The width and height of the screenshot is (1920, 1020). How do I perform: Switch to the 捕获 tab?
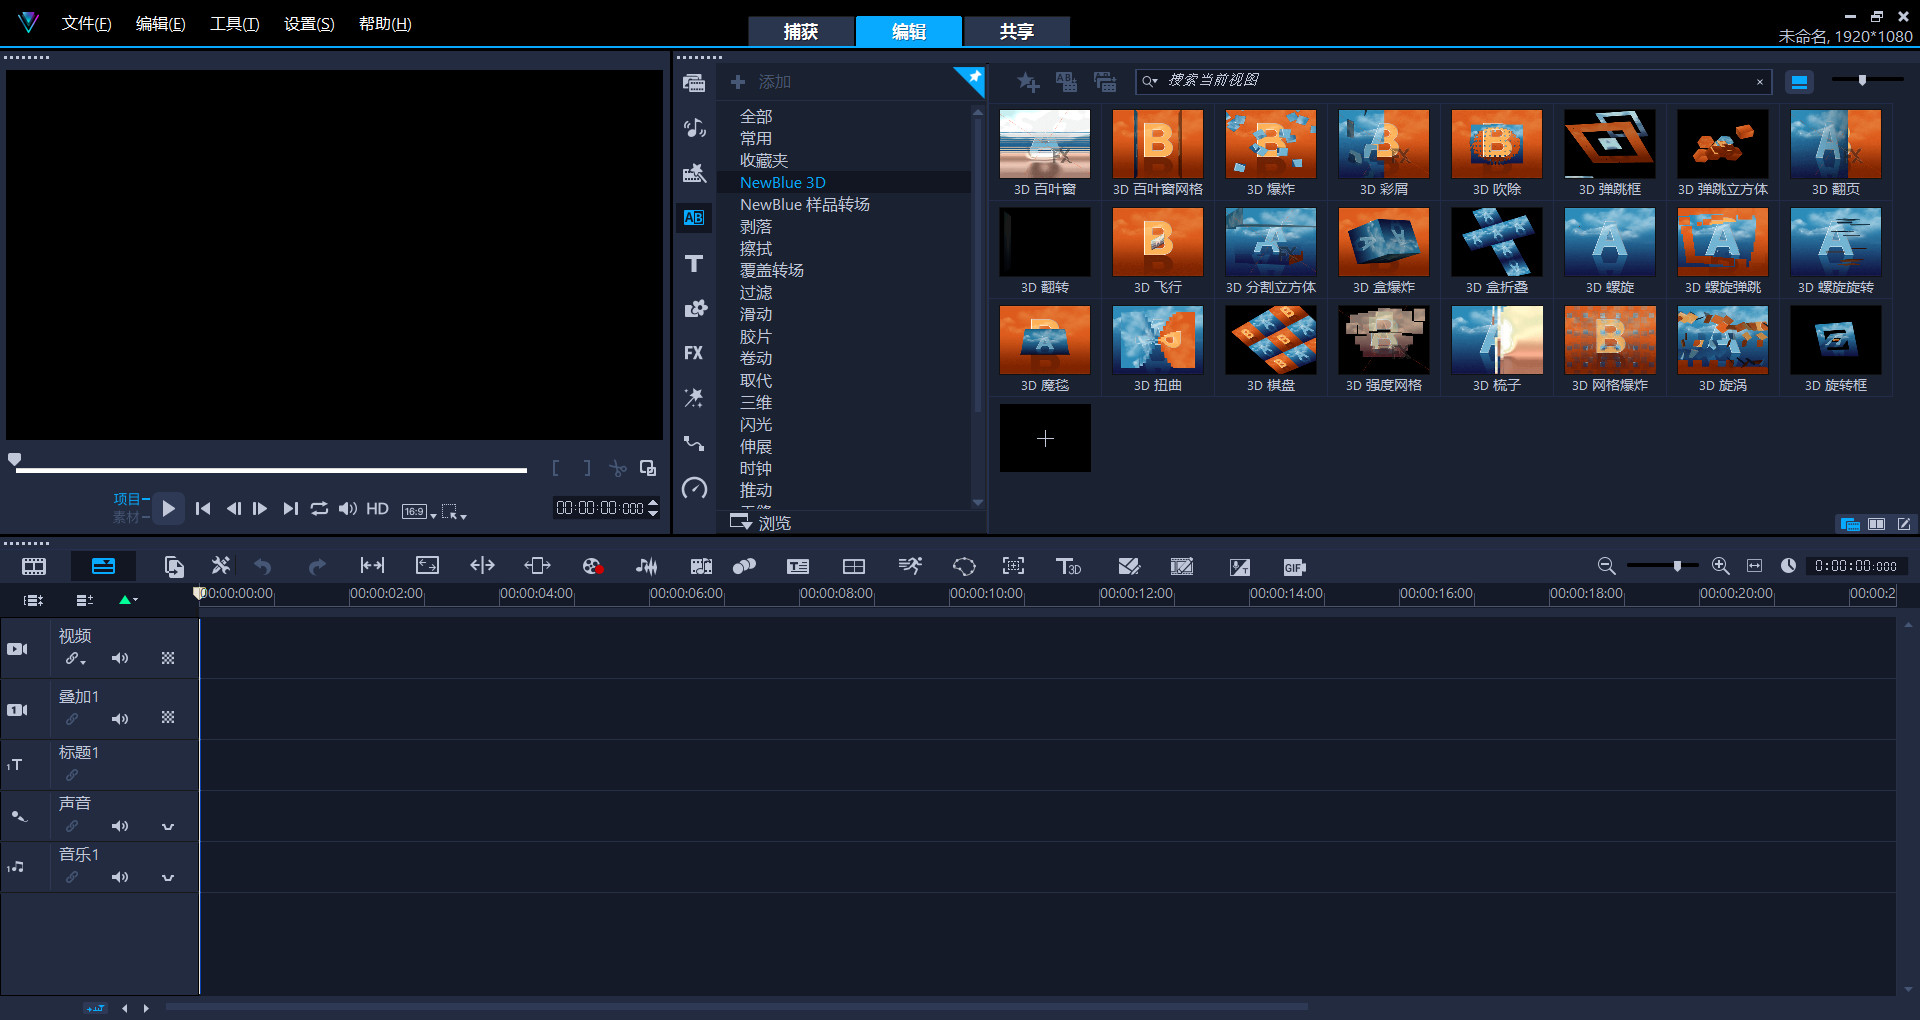(800, 31)
